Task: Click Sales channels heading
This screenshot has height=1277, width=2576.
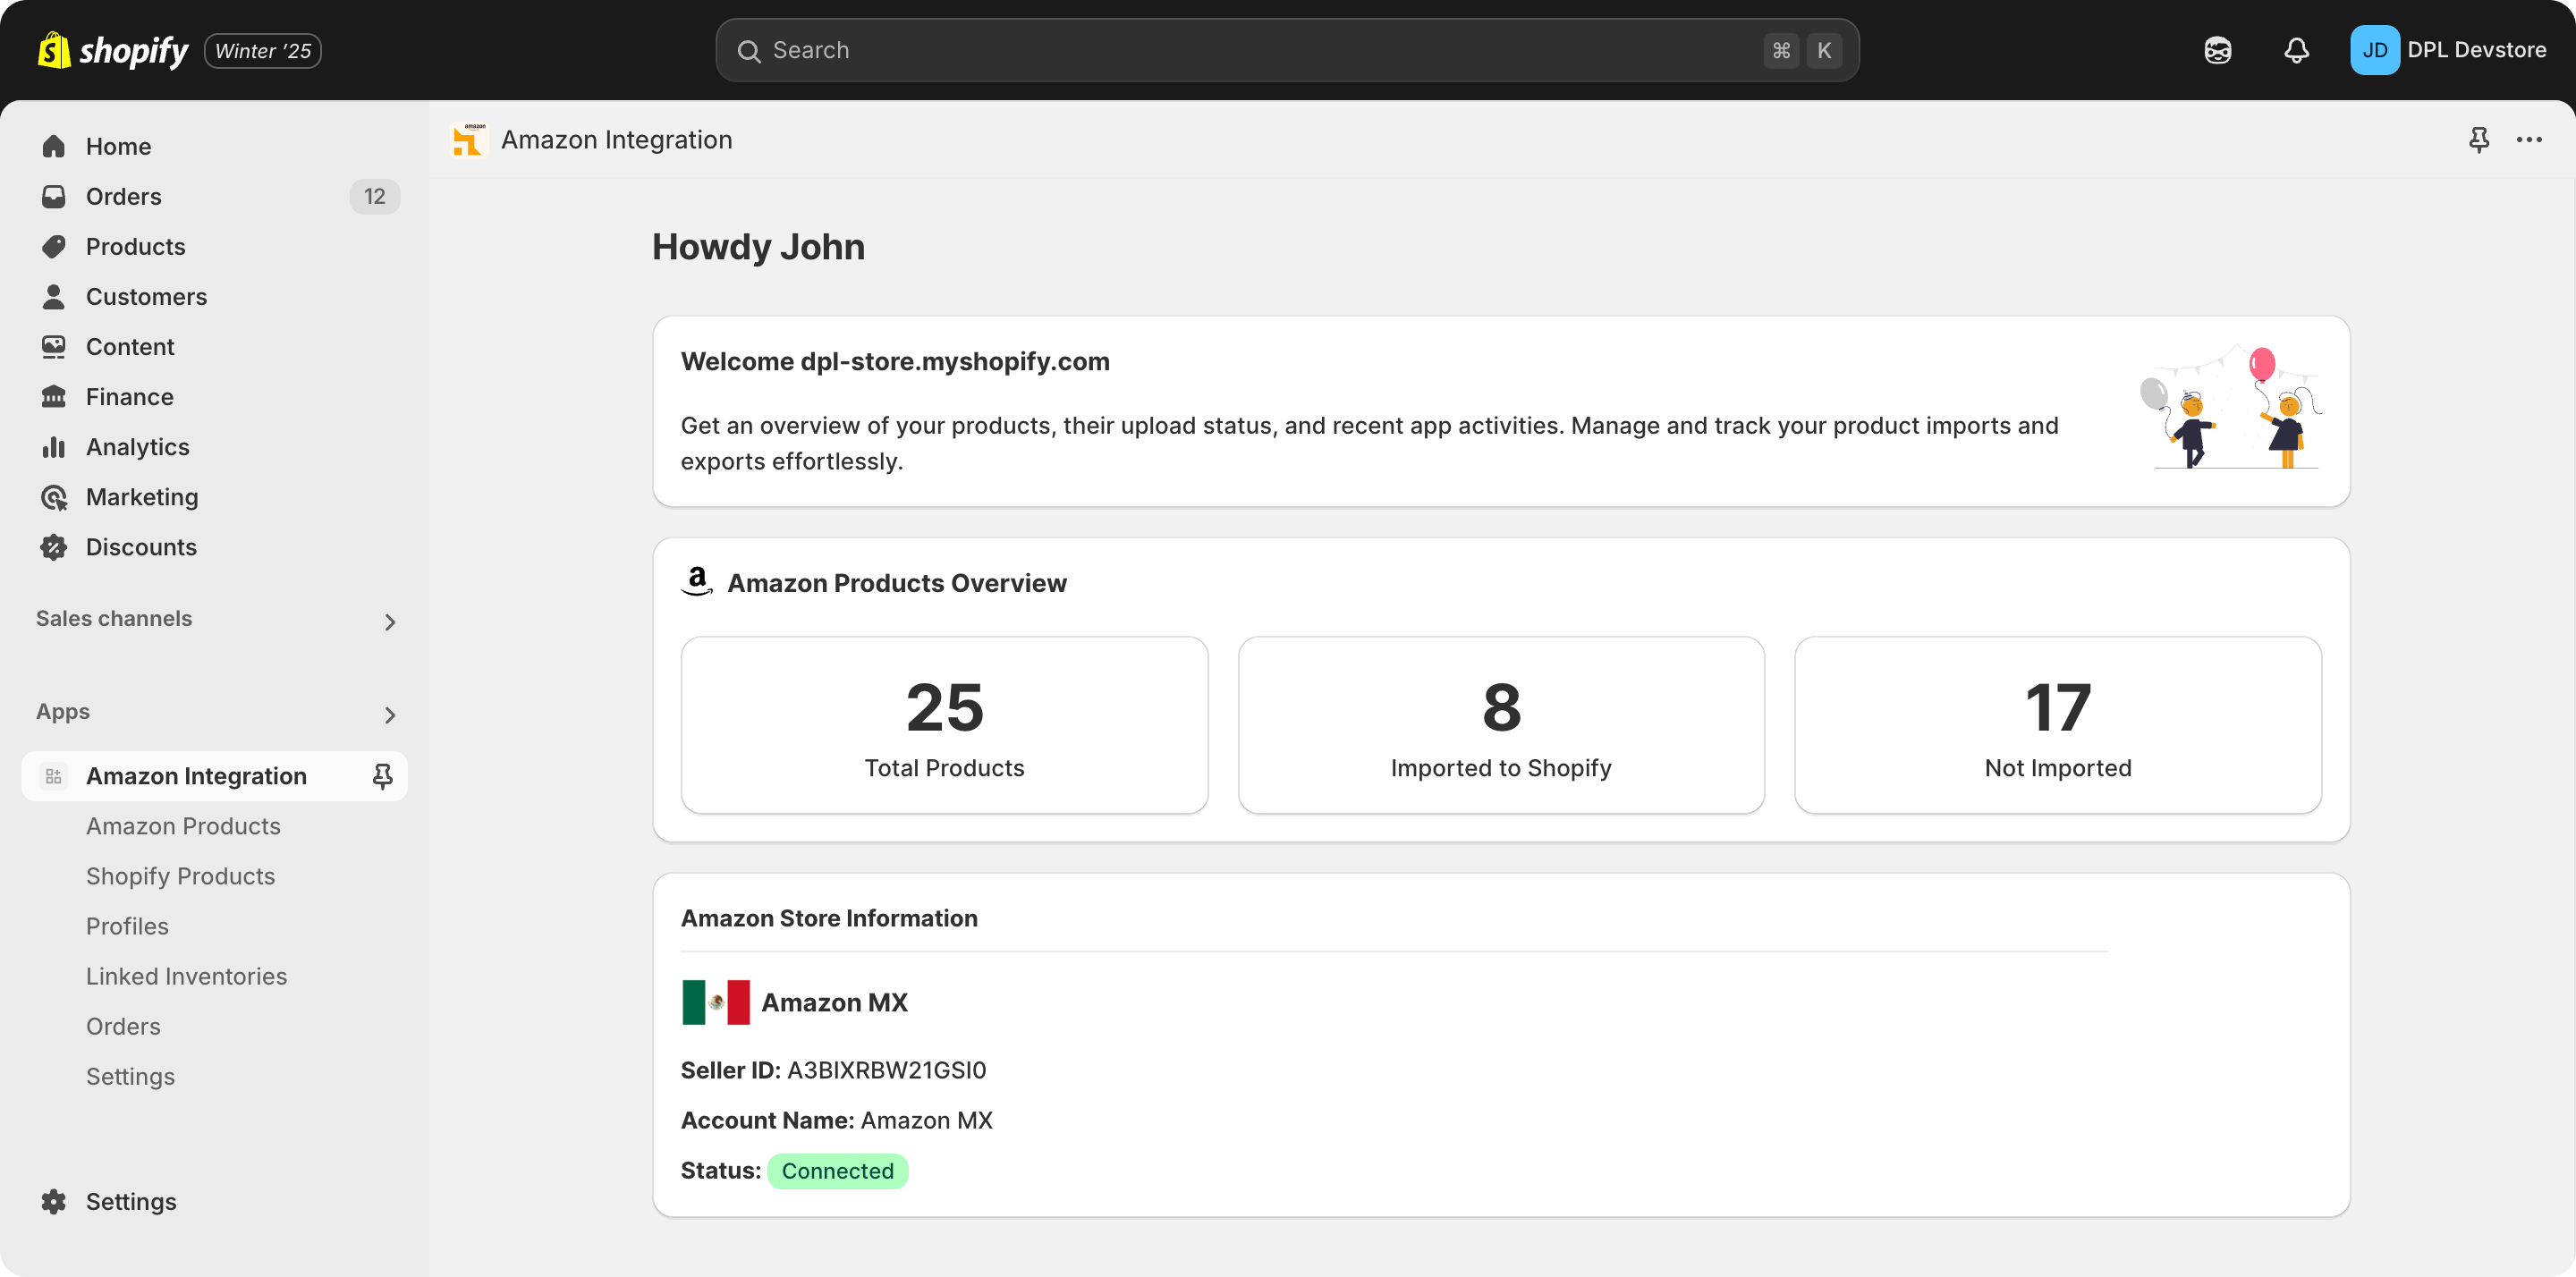Action: point(114,618)
